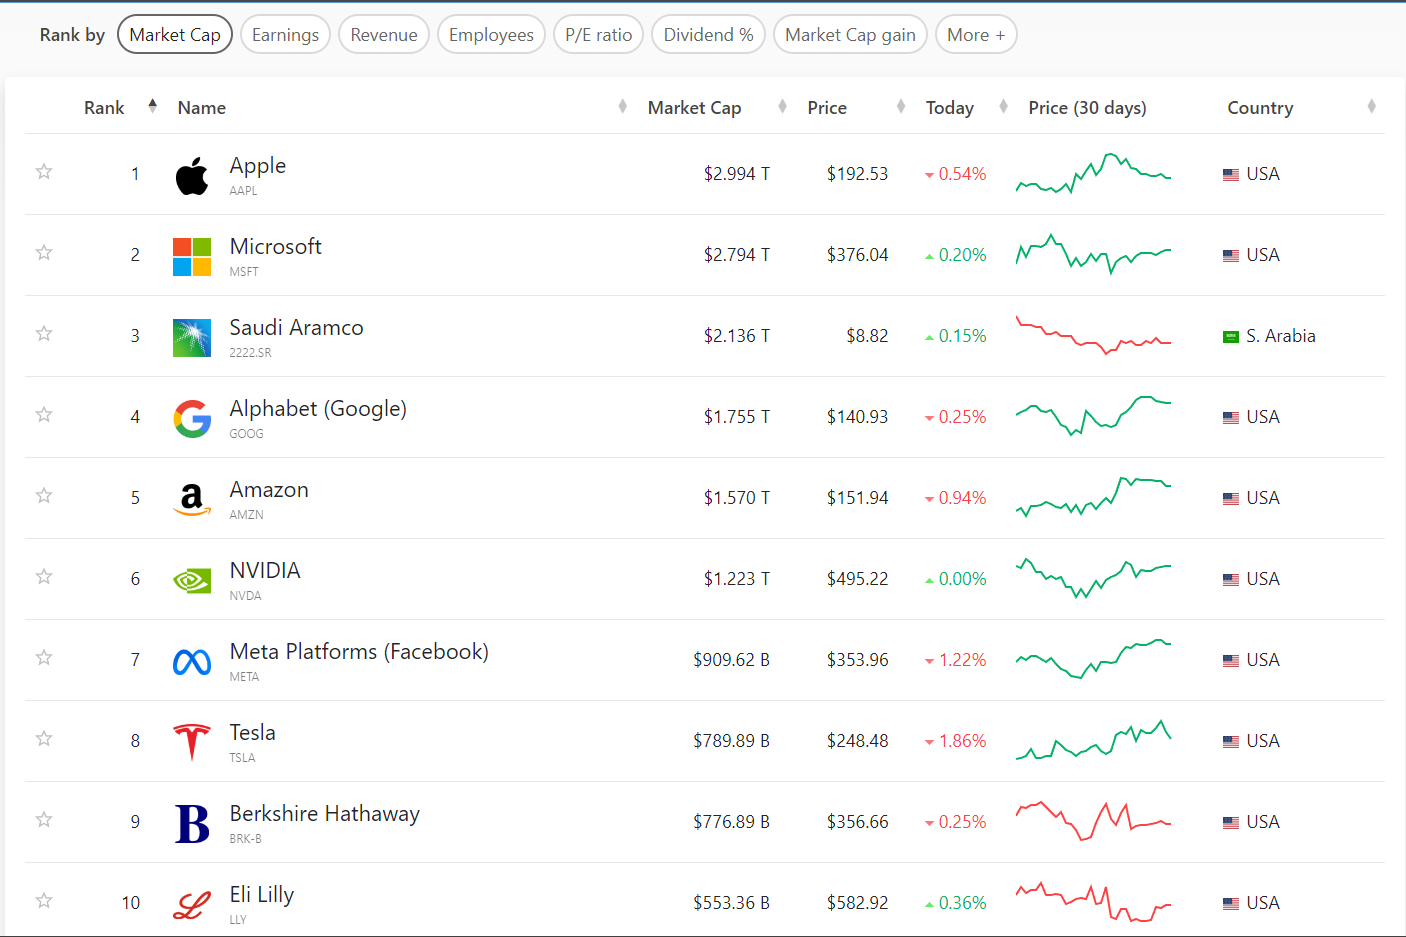Sort by Name column arrows

point(622,106)
